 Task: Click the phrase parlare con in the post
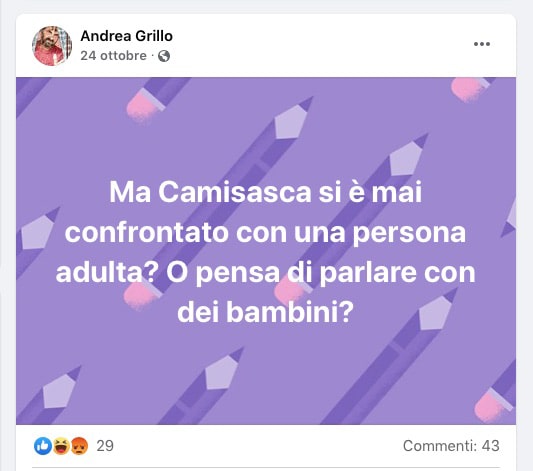pyautogui.click(x=397, y=273)
